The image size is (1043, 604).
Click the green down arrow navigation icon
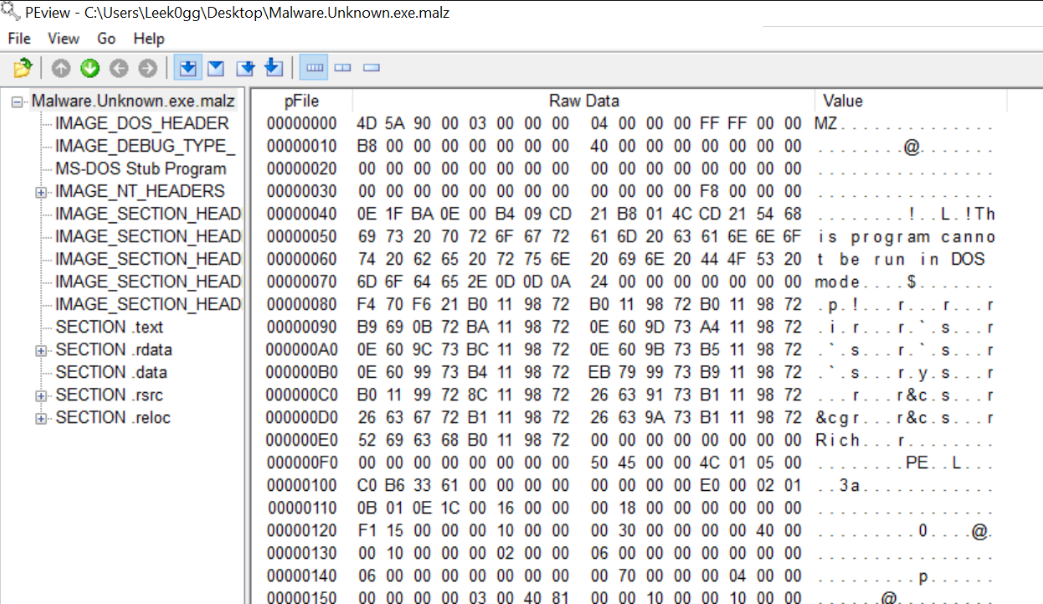pos(90,68)
